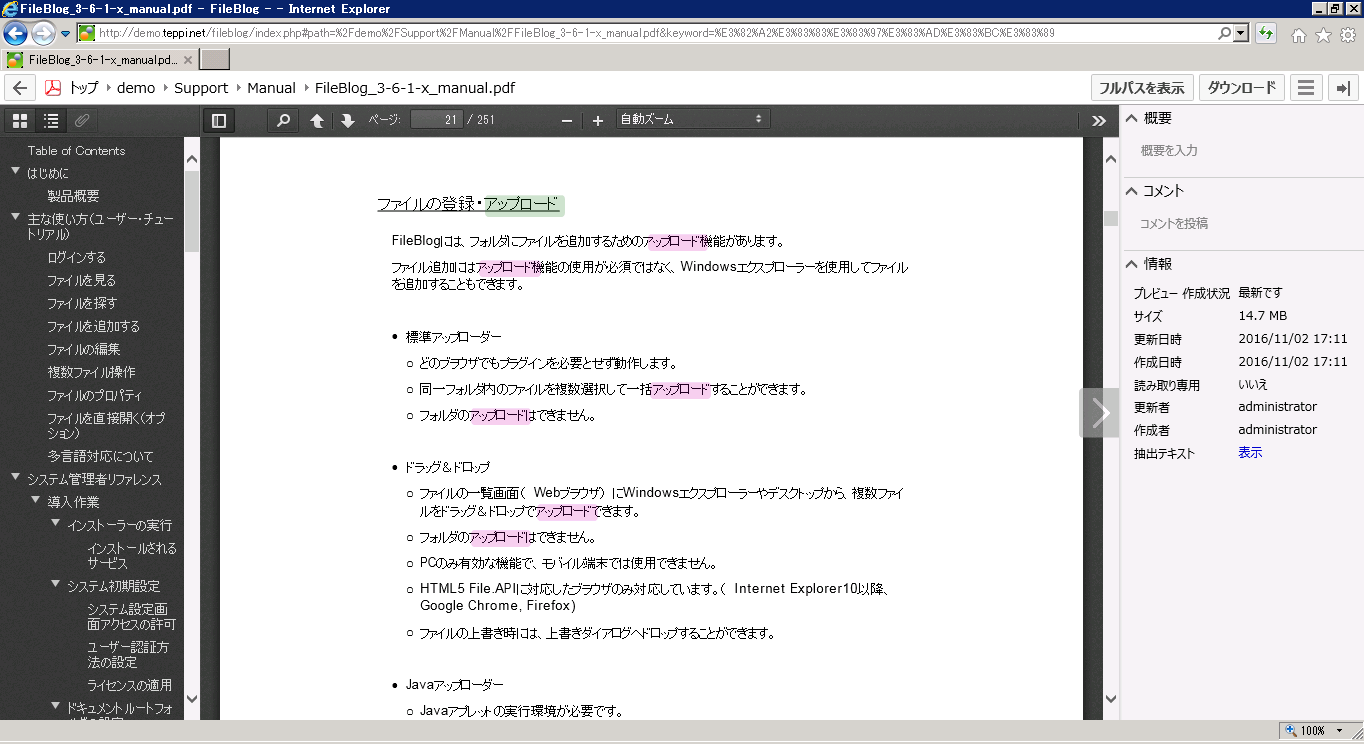Open 製品概要 in the outline
The width and height of the screenshot is (1364, 744).
point(73,196)
